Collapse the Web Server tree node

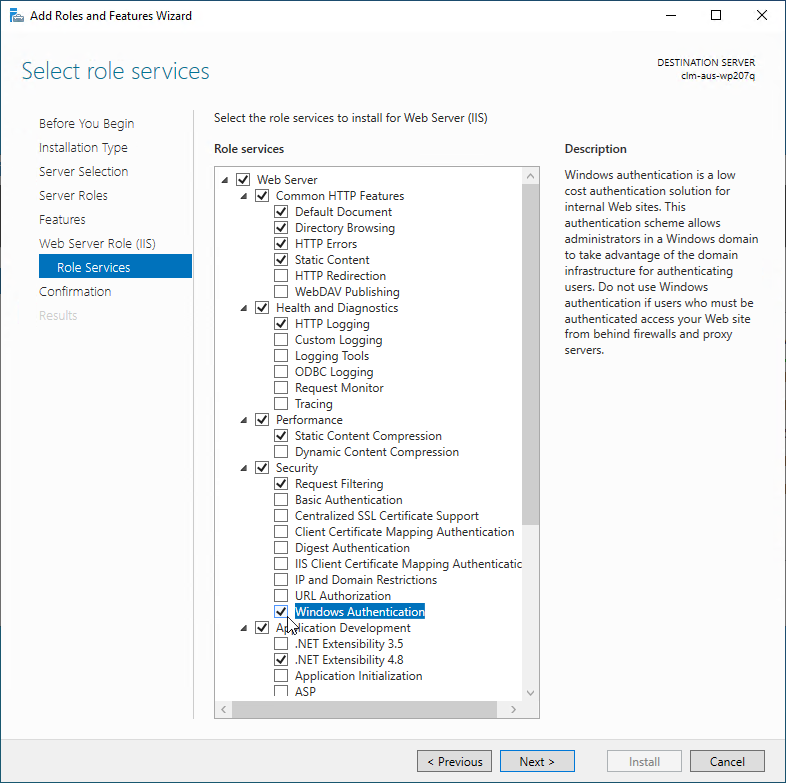coord(225,180)
